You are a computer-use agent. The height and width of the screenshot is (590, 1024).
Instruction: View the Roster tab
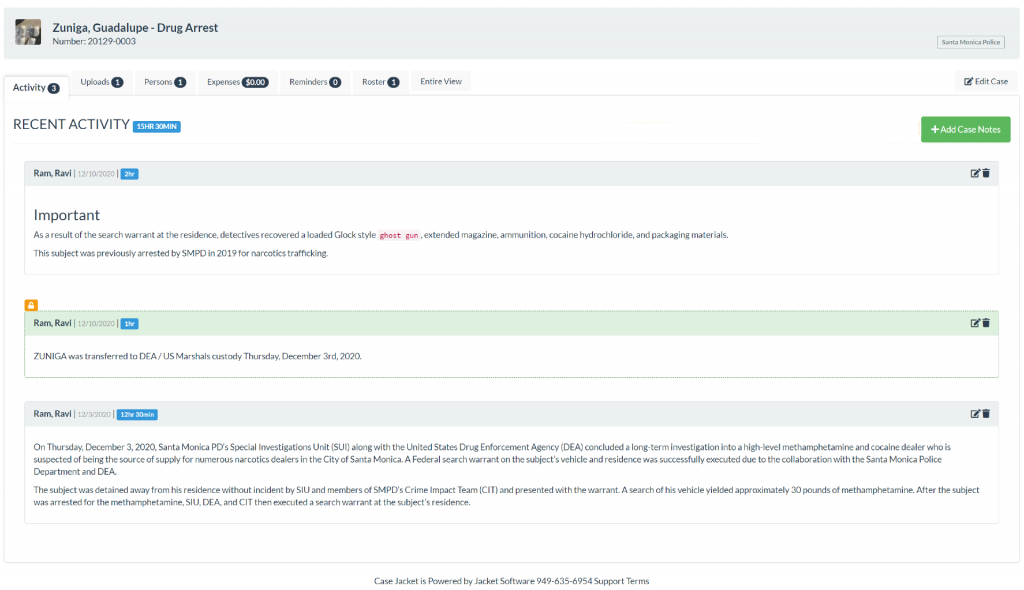tap(380, 82)
